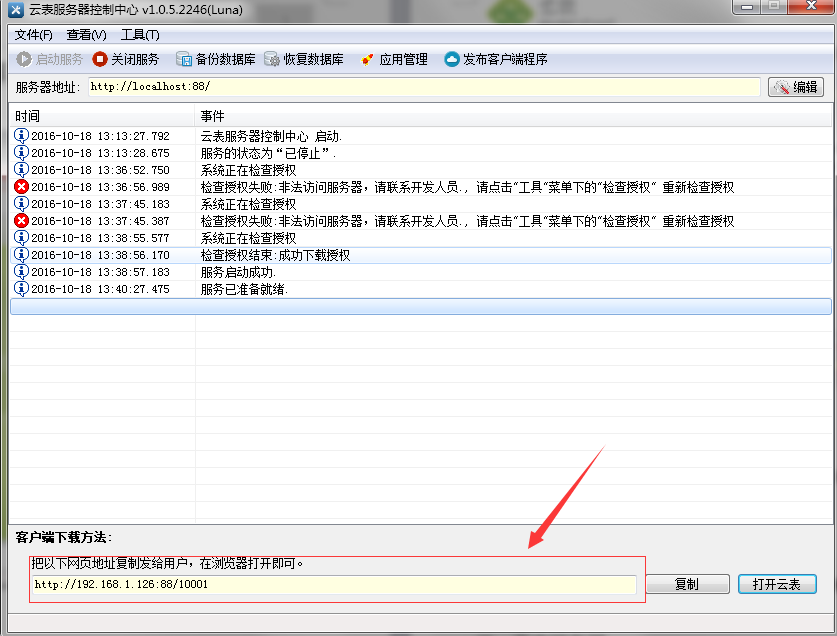Select event 检查授权失败 at 13:36:56
Image resolution: width=837 pixels, height=636 pixels.
tap(467, 187)
